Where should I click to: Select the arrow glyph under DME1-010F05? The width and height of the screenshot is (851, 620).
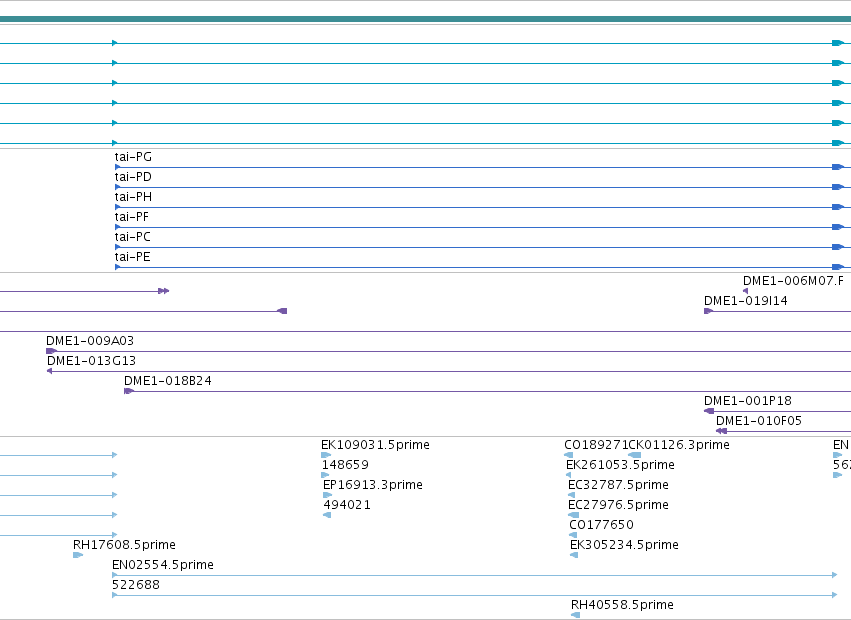[721, 431]
